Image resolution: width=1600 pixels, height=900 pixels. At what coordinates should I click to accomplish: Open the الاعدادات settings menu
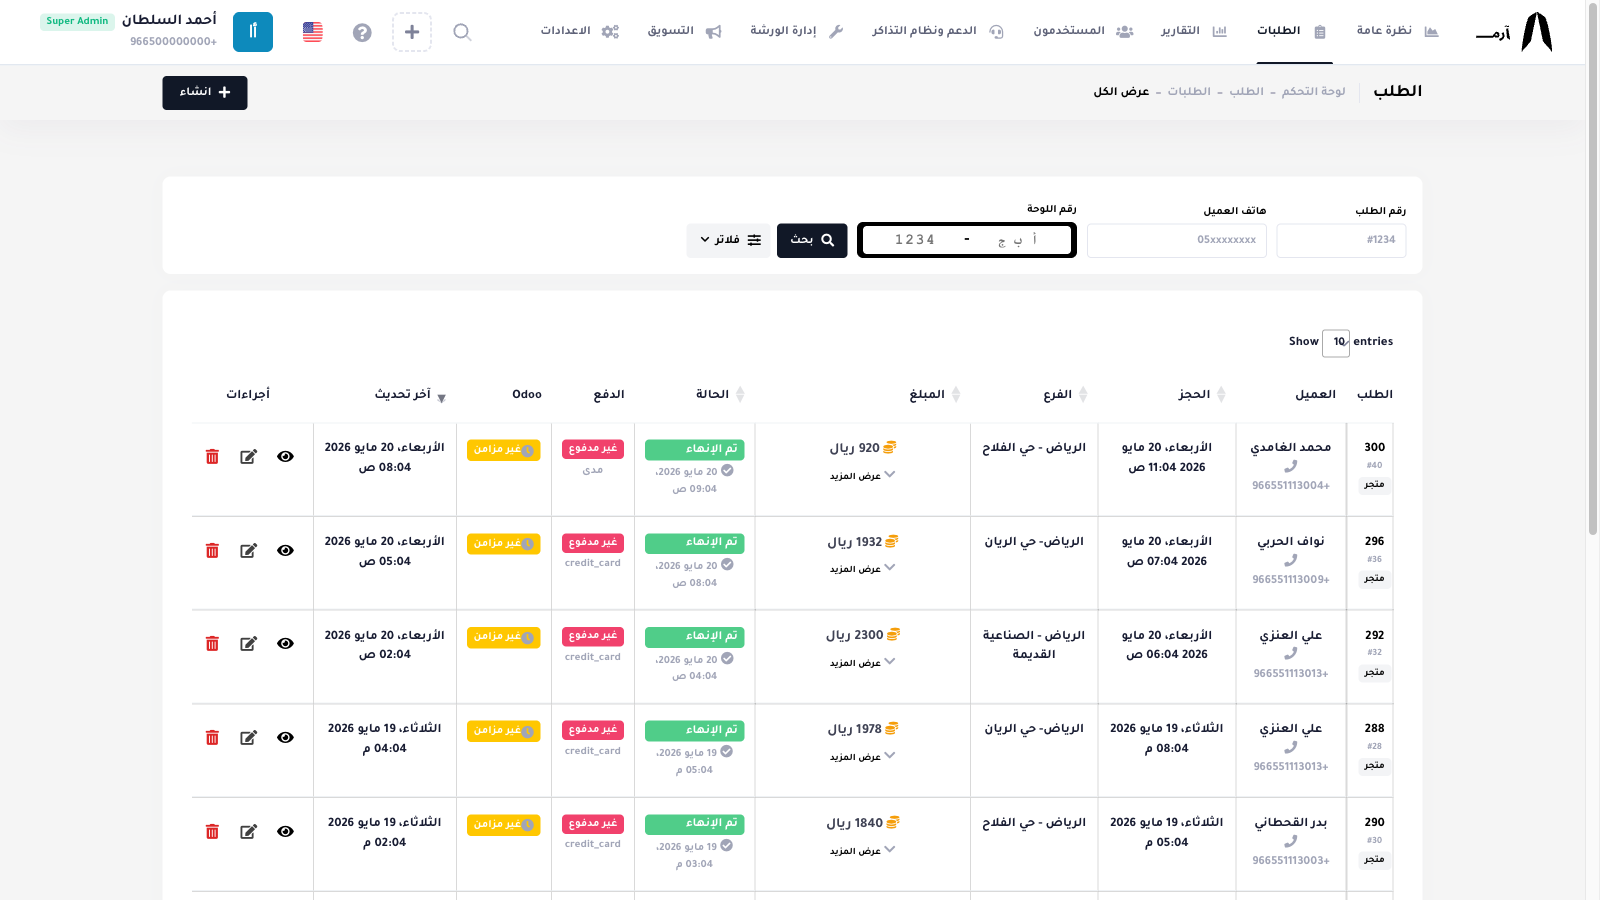(x=580, y=31)
